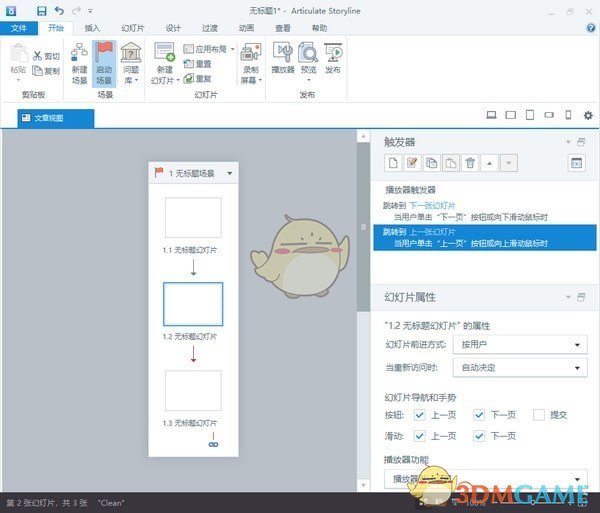The height and width of the screenshot is (513, 600).
Task: Reset slide with 重置
Action: [x=198, y=64]
